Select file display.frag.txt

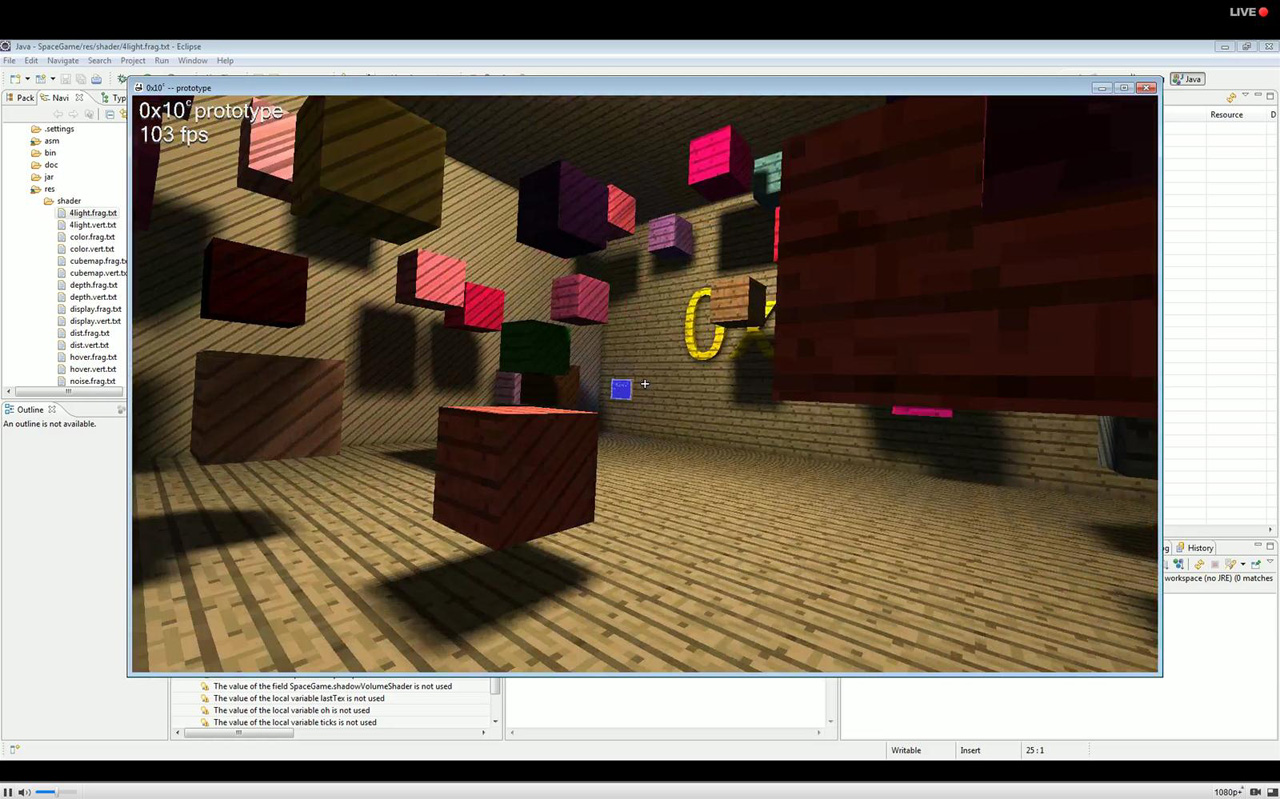point(89,309)
